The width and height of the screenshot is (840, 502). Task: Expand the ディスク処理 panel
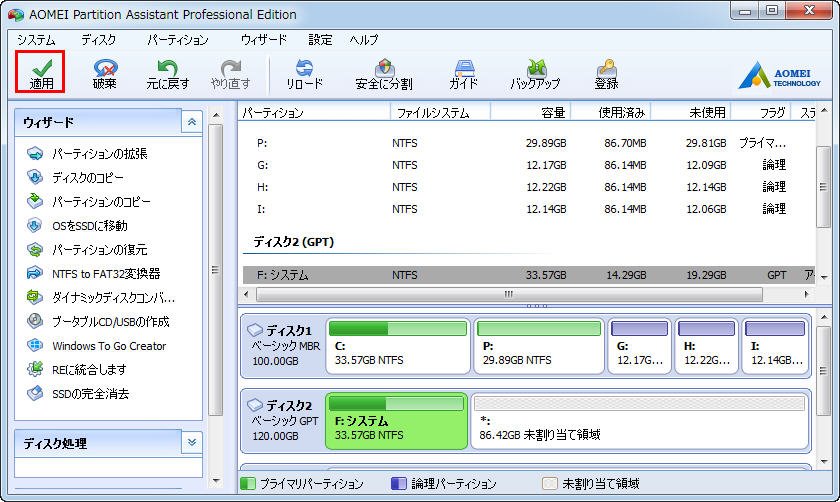(191, 443)
